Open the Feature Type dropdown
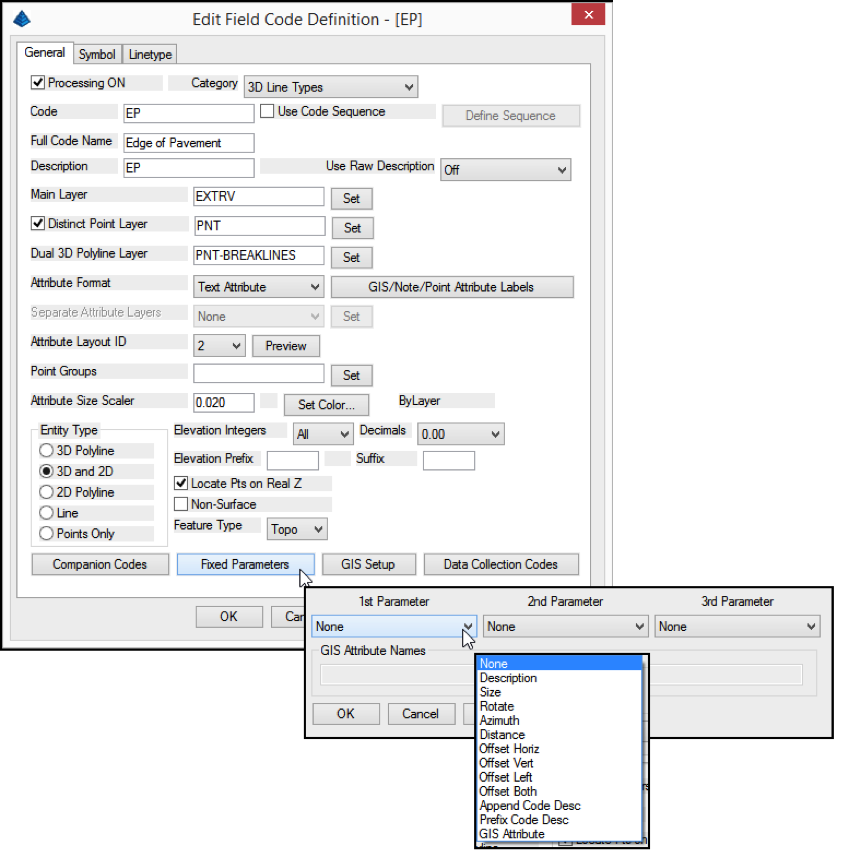This screenshot has width=866, height=863. coord(297,529)
